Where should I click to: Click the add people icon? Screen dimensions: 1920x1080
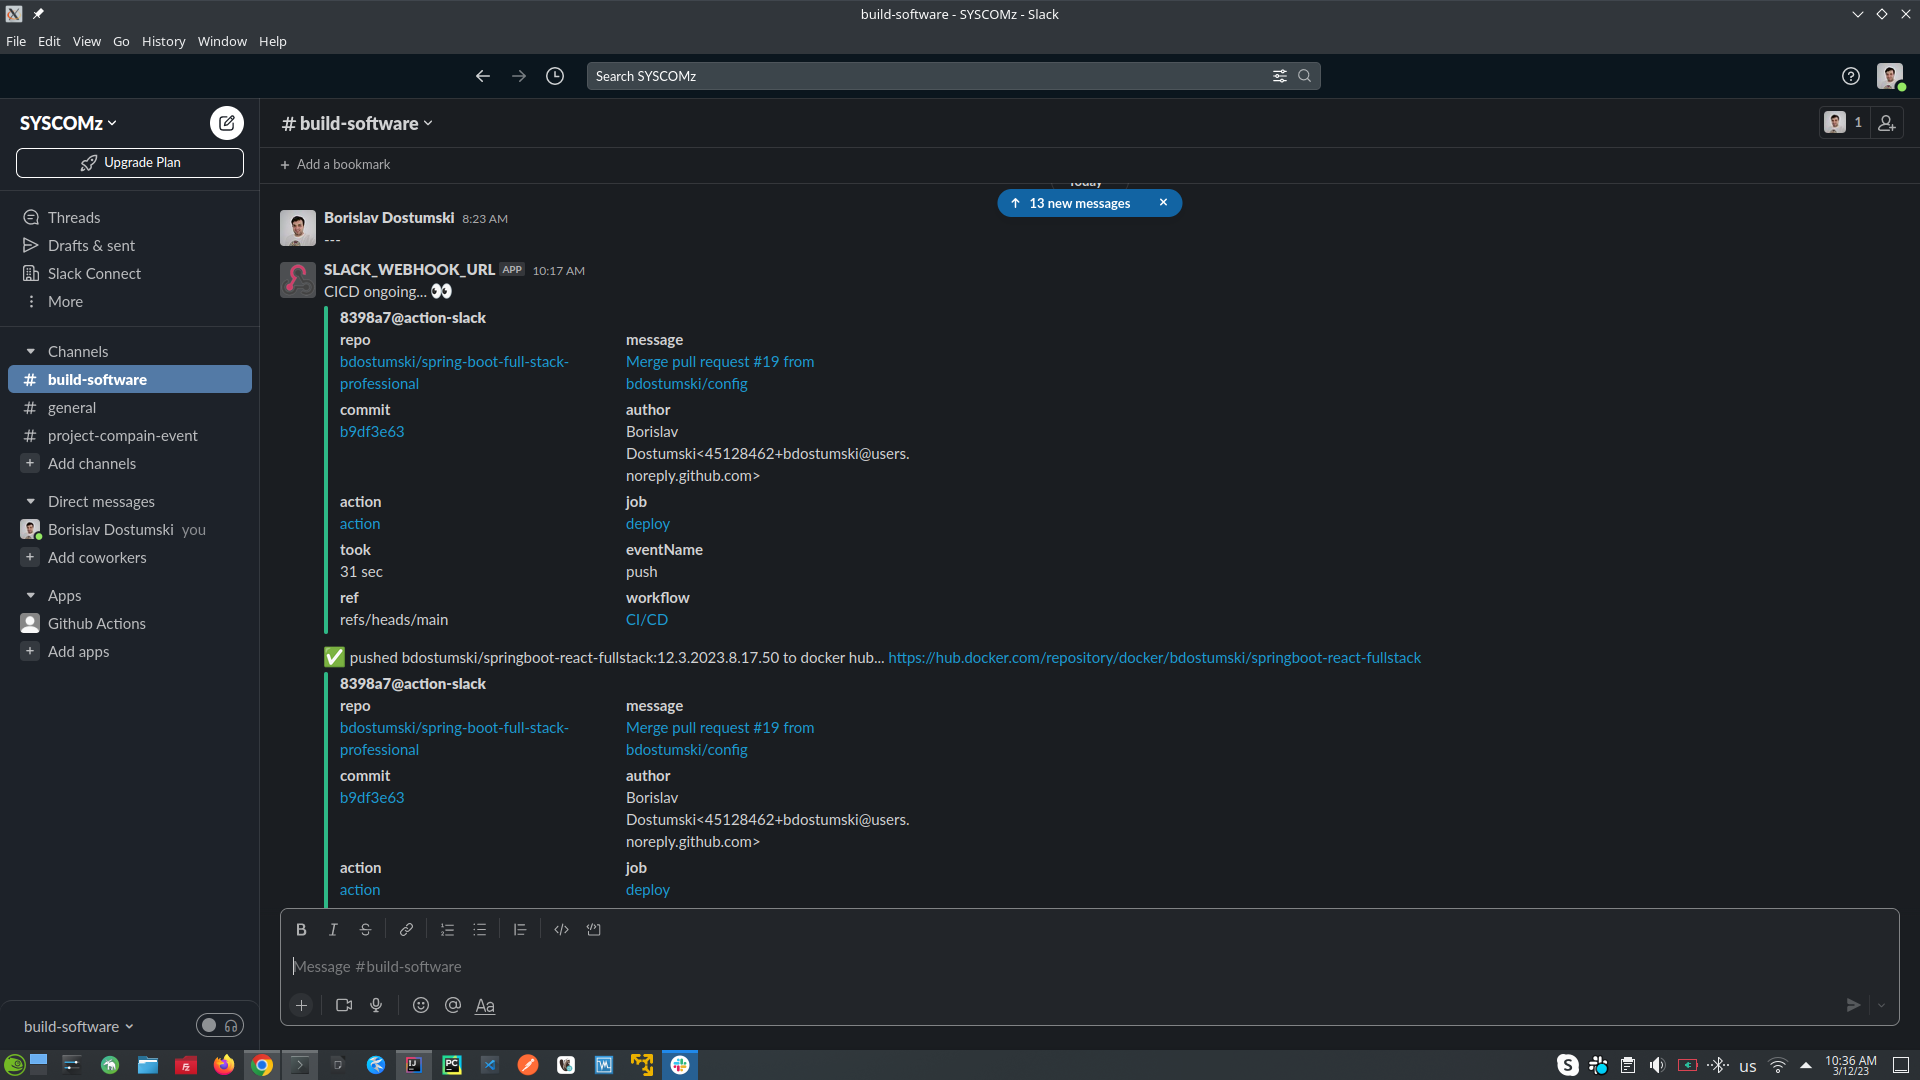pos(1886,123)
